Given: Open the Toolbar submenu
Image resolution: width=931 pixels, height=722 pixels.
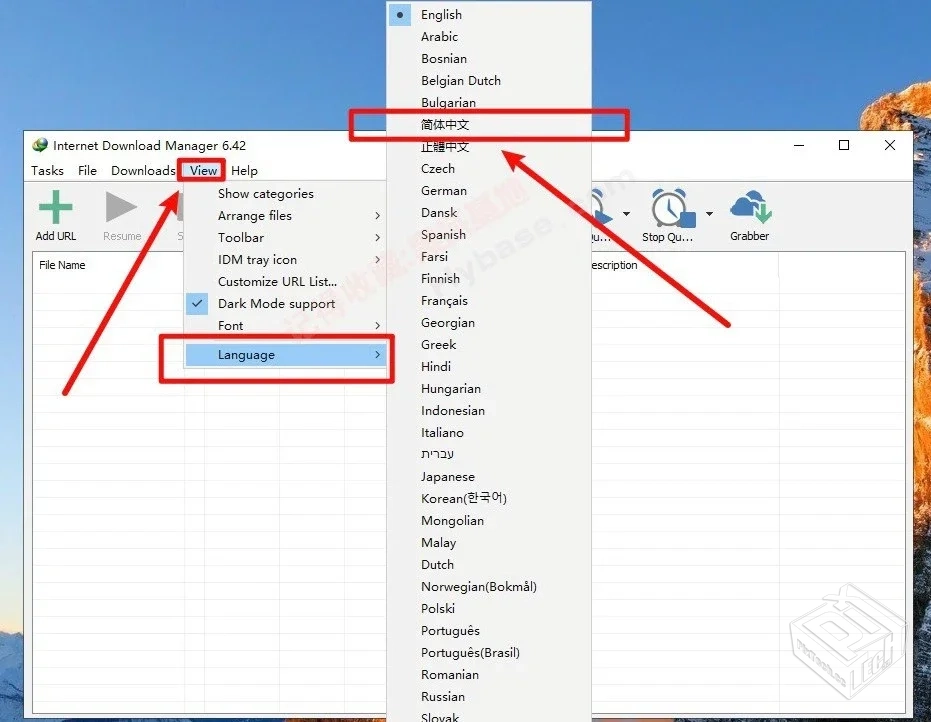Looking at the screenshot, I should click(241, 237).
